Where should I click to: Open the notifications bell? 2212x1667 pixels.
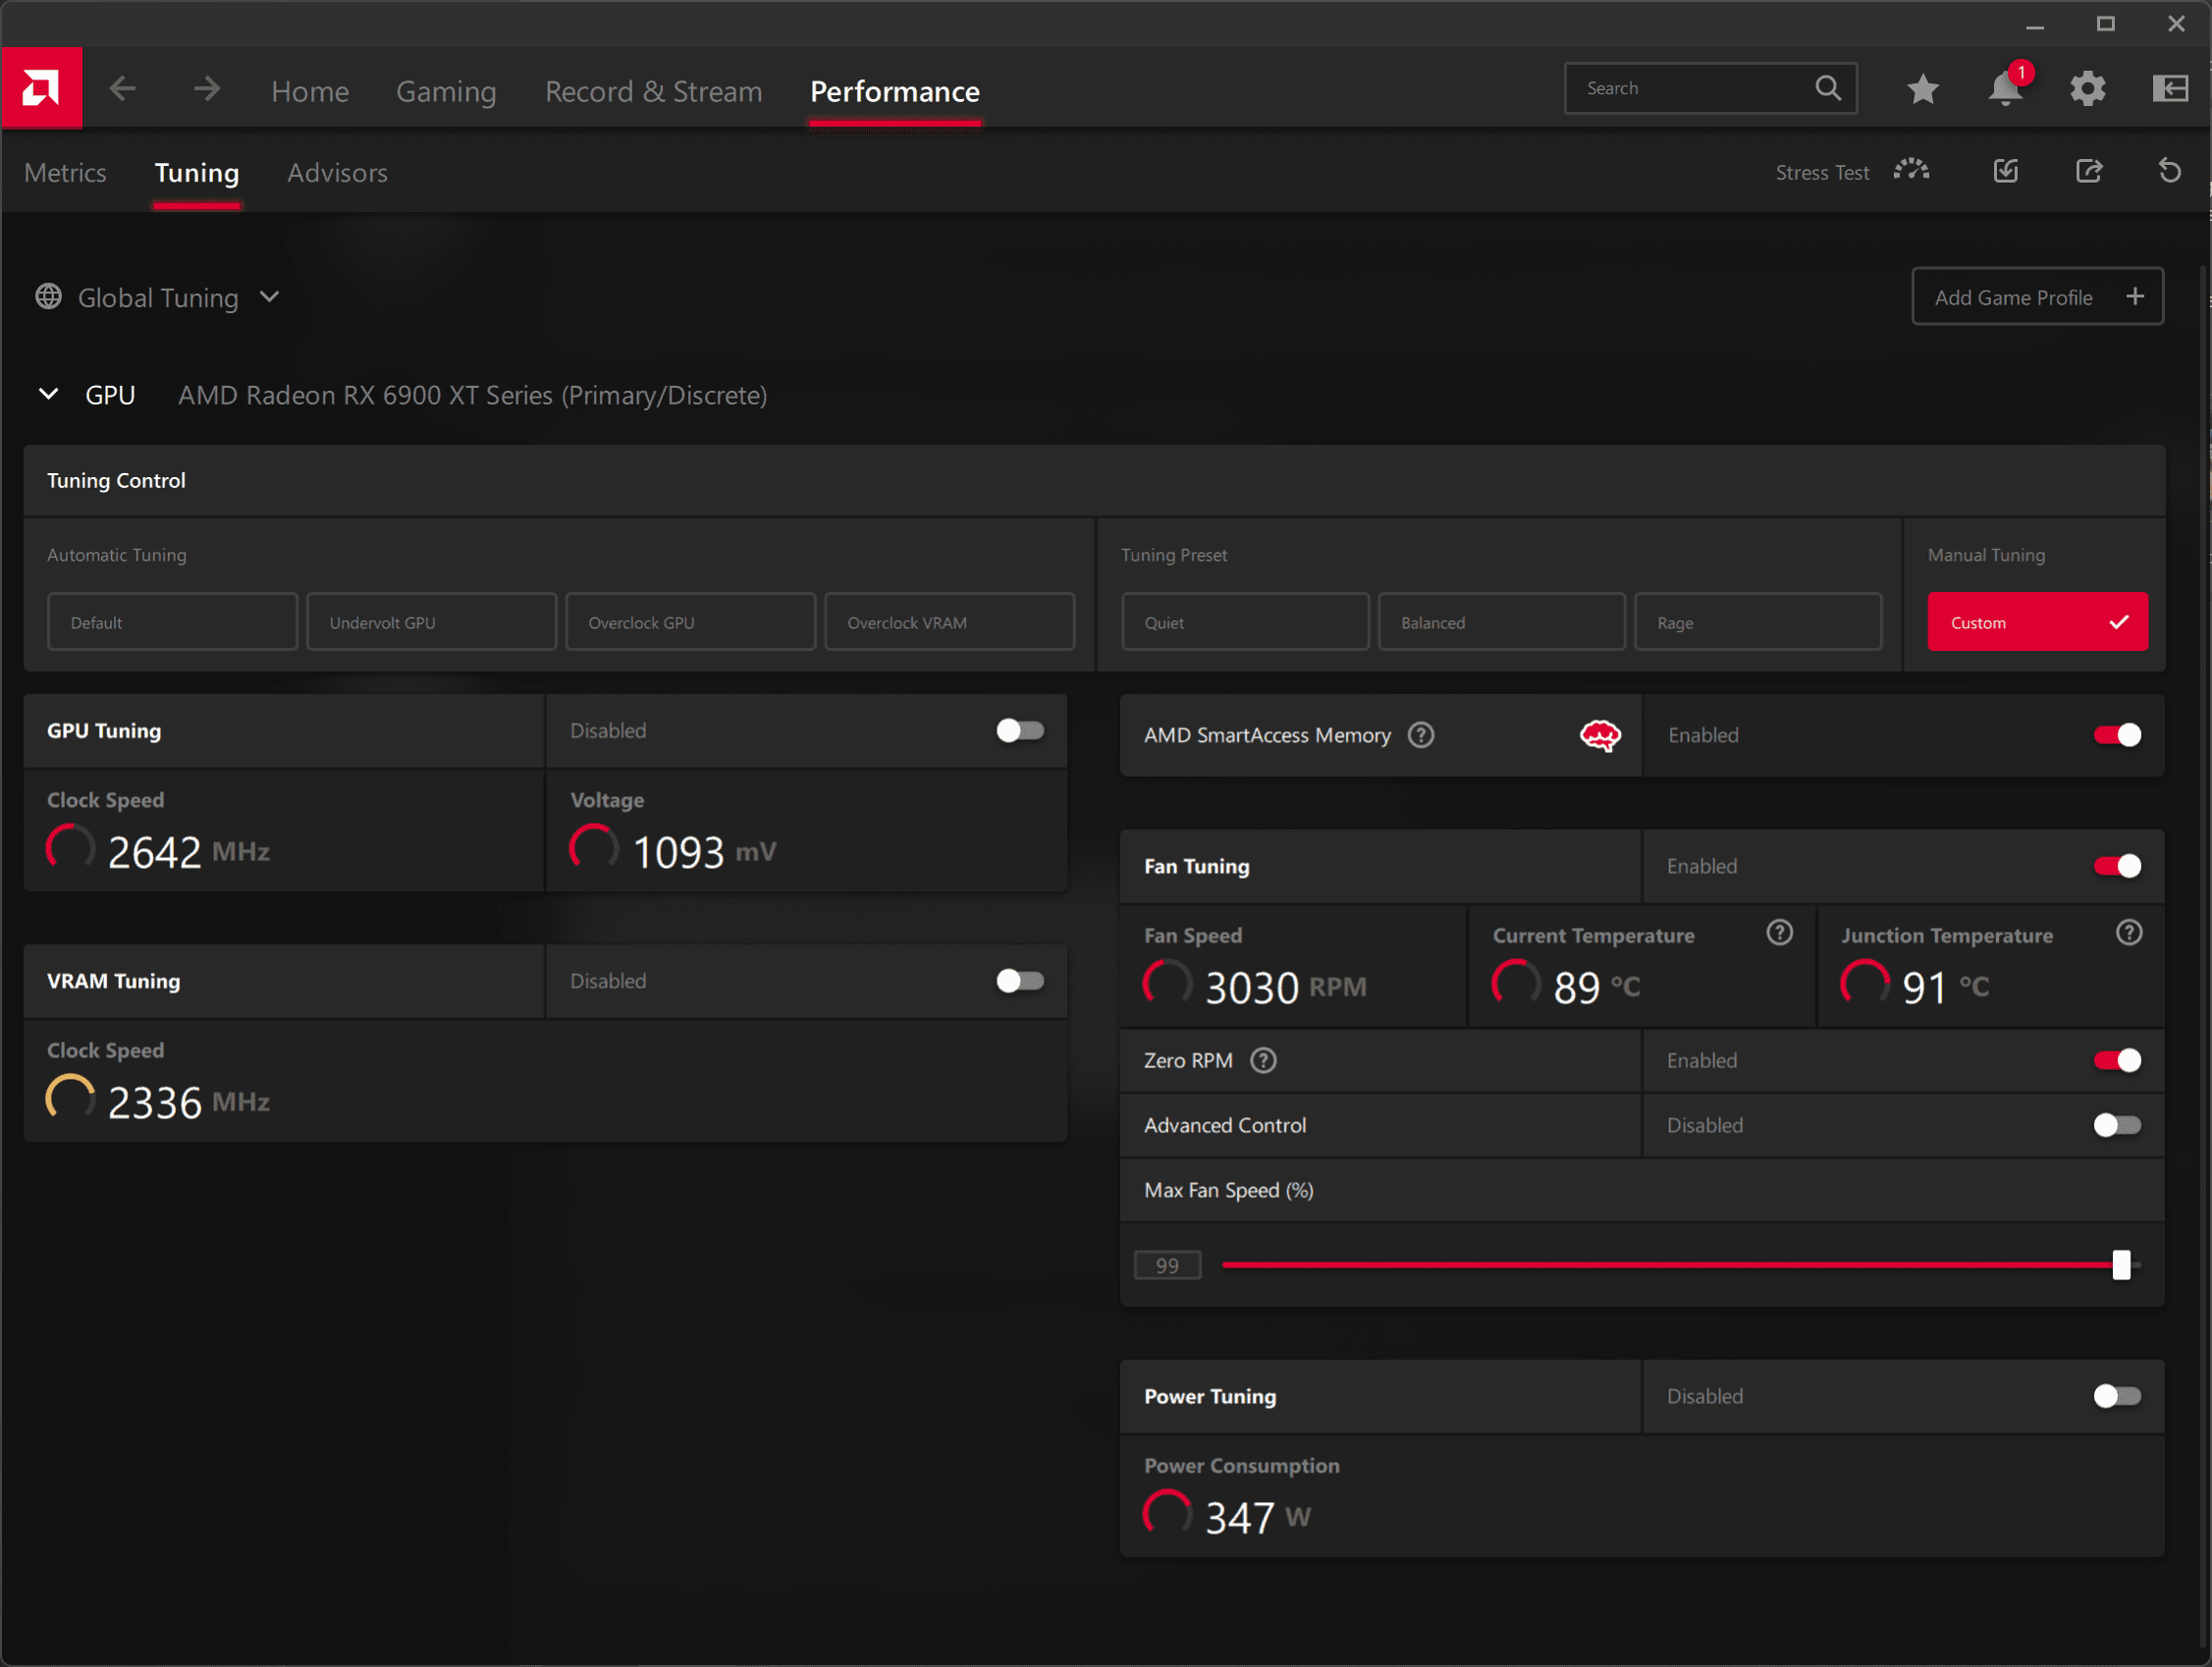(2004, 89)
